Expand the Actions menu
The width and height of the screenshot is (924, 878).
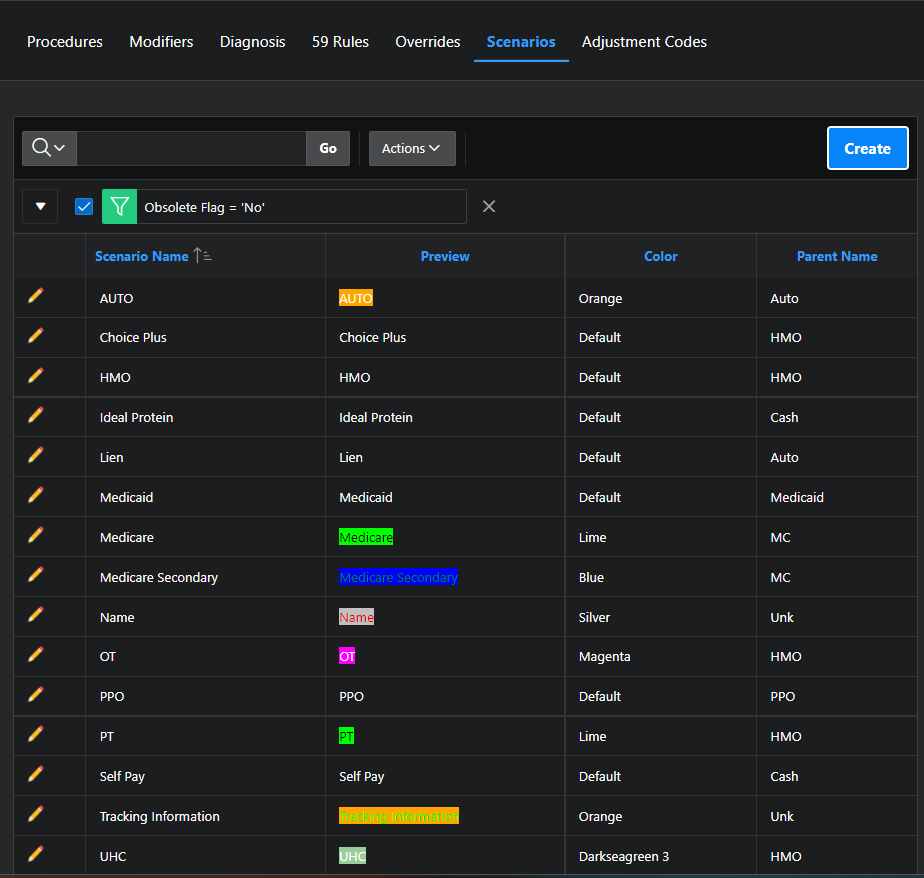(412, 148)
